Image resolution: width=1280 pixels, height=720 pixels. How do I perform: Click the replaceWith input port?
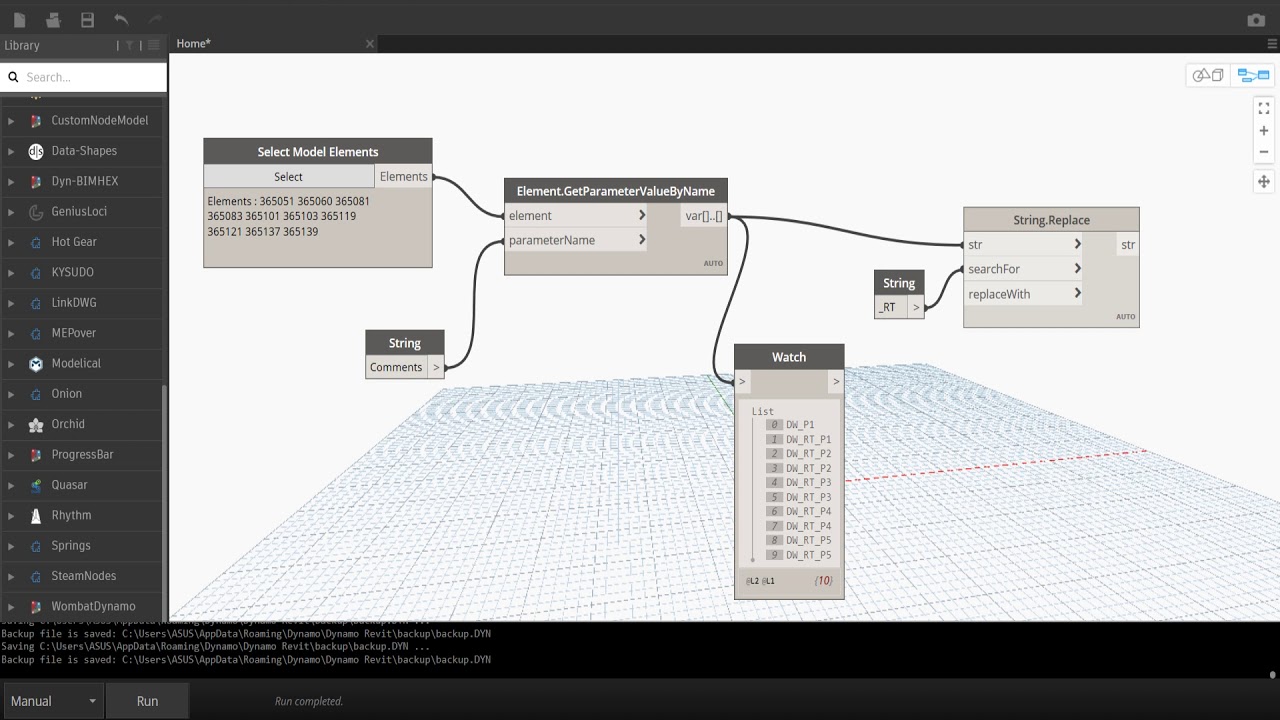click(1023, 294)
